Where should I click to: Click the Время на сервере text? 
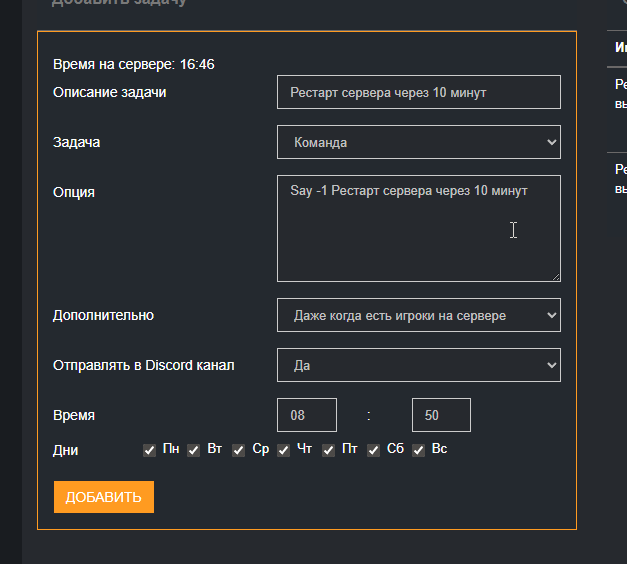tap(133, 64)
